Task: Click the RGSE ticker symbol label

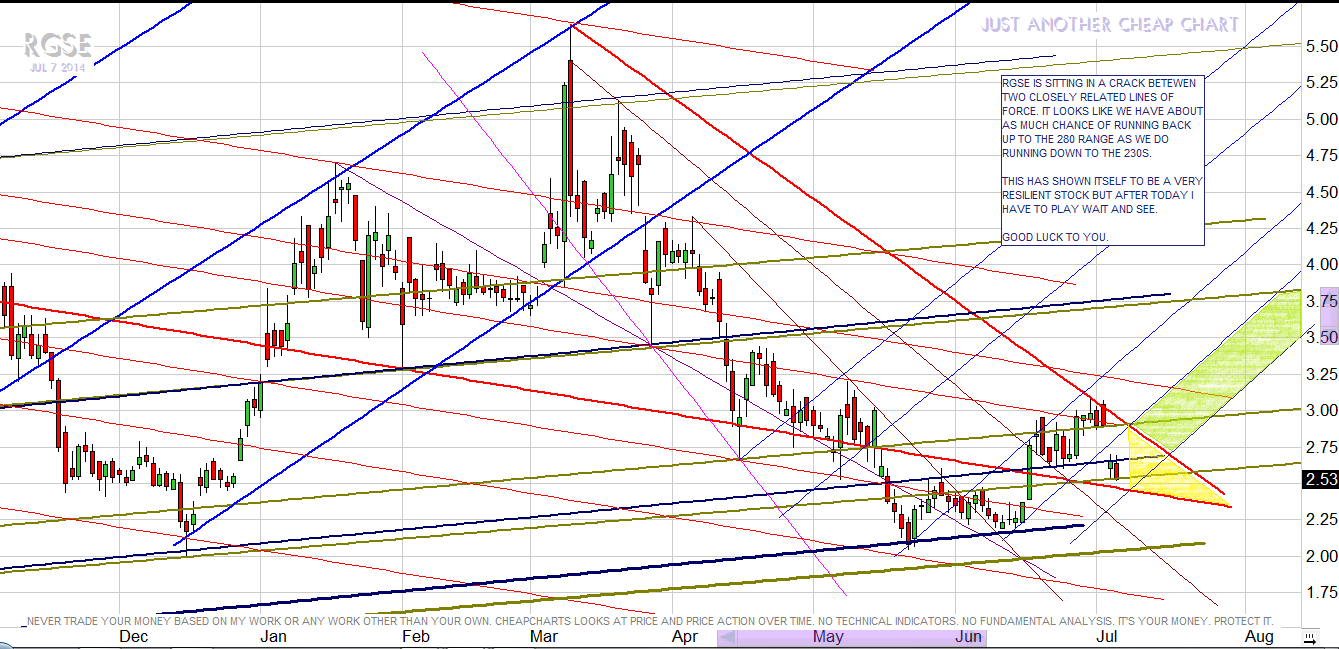Action: tap(58, 45)
